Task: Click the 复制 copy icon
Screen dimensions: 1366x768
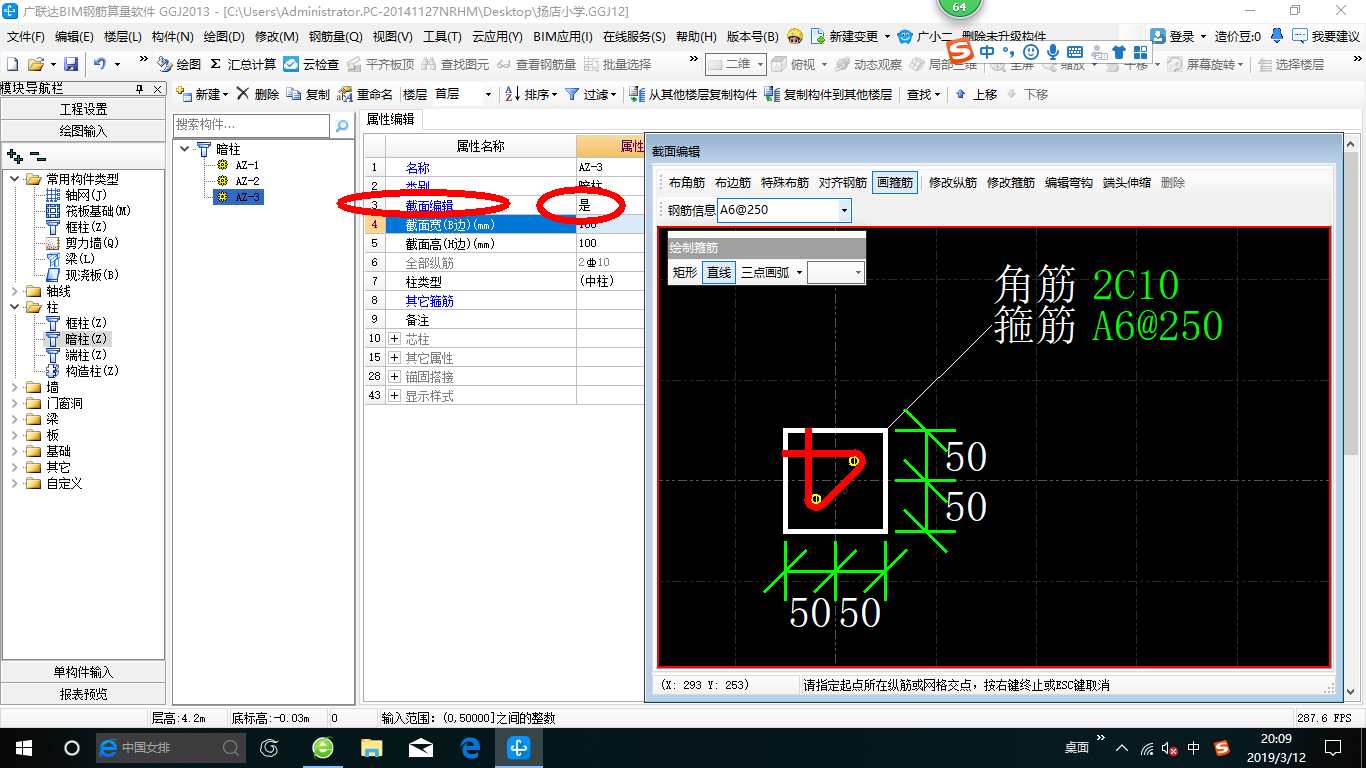Action: [294, 94]
